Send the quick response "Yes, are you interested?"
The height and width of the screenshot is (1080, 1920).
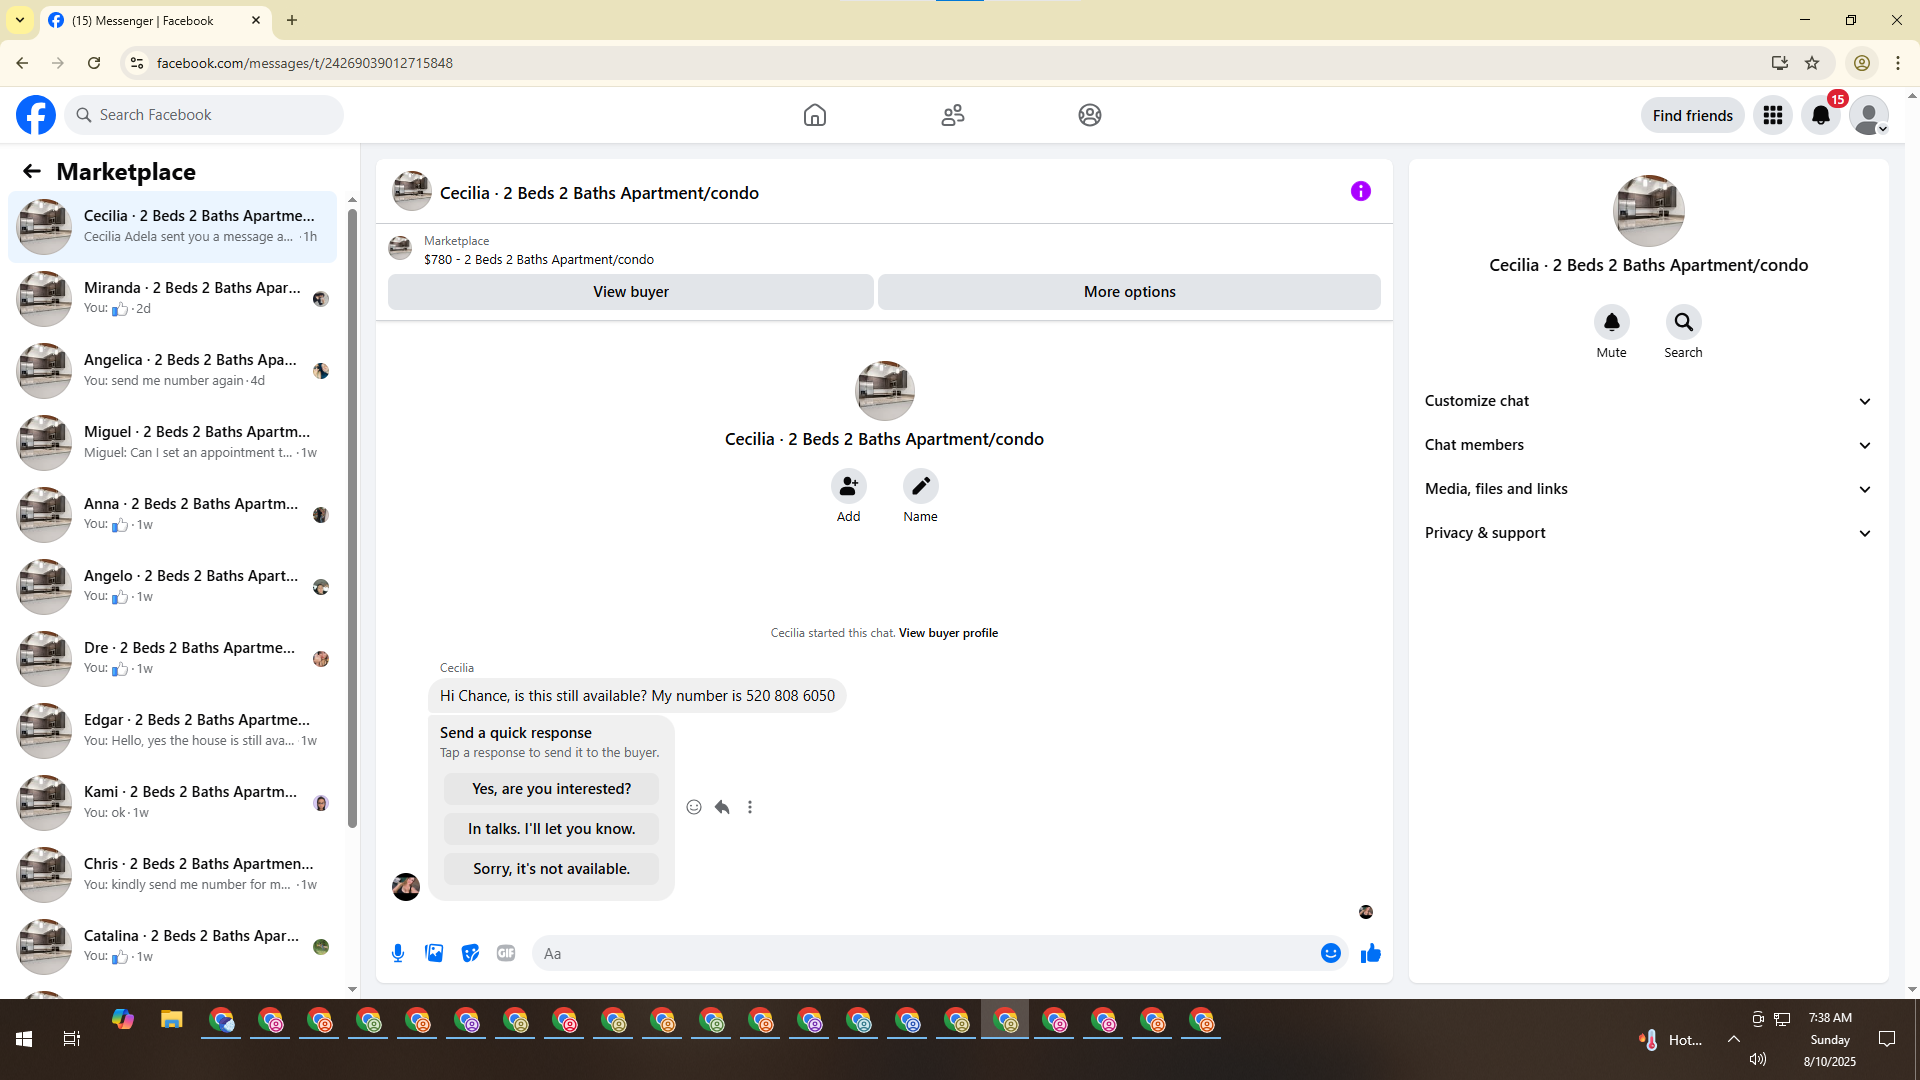(551, 789)
